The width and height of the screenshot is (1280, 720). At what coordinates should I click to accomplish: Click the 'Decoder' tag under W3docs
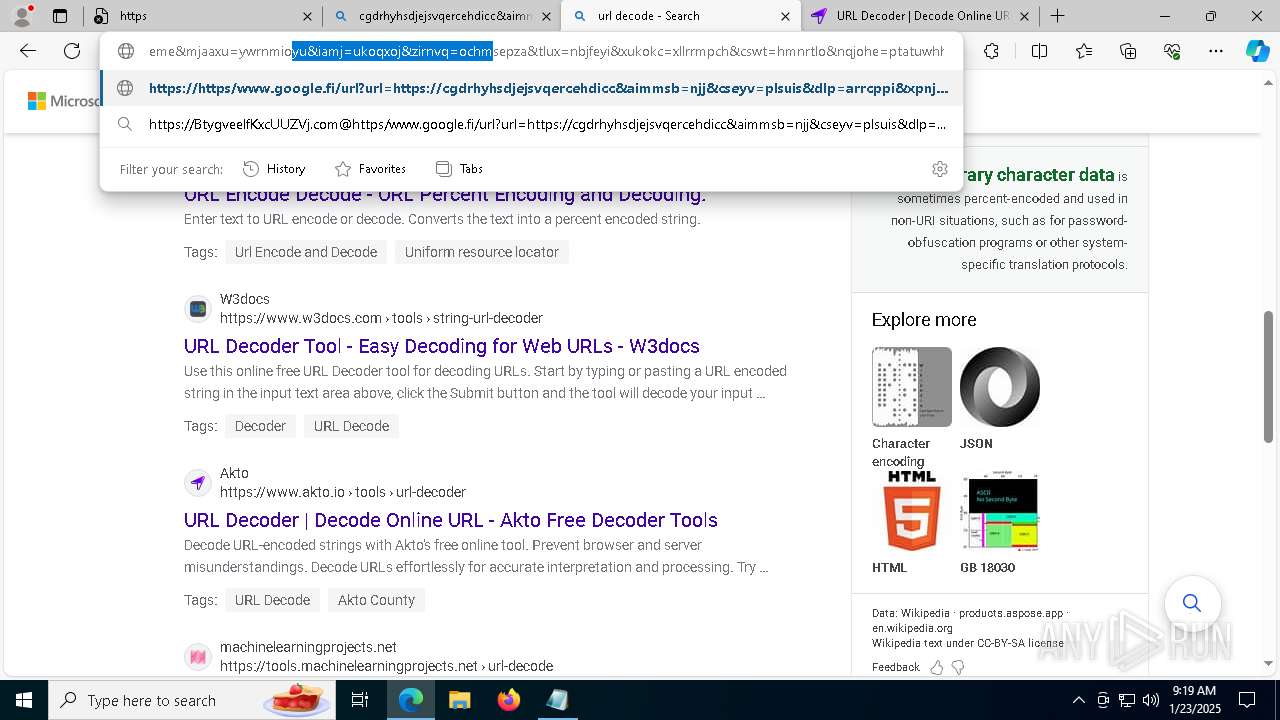(260, 426)
